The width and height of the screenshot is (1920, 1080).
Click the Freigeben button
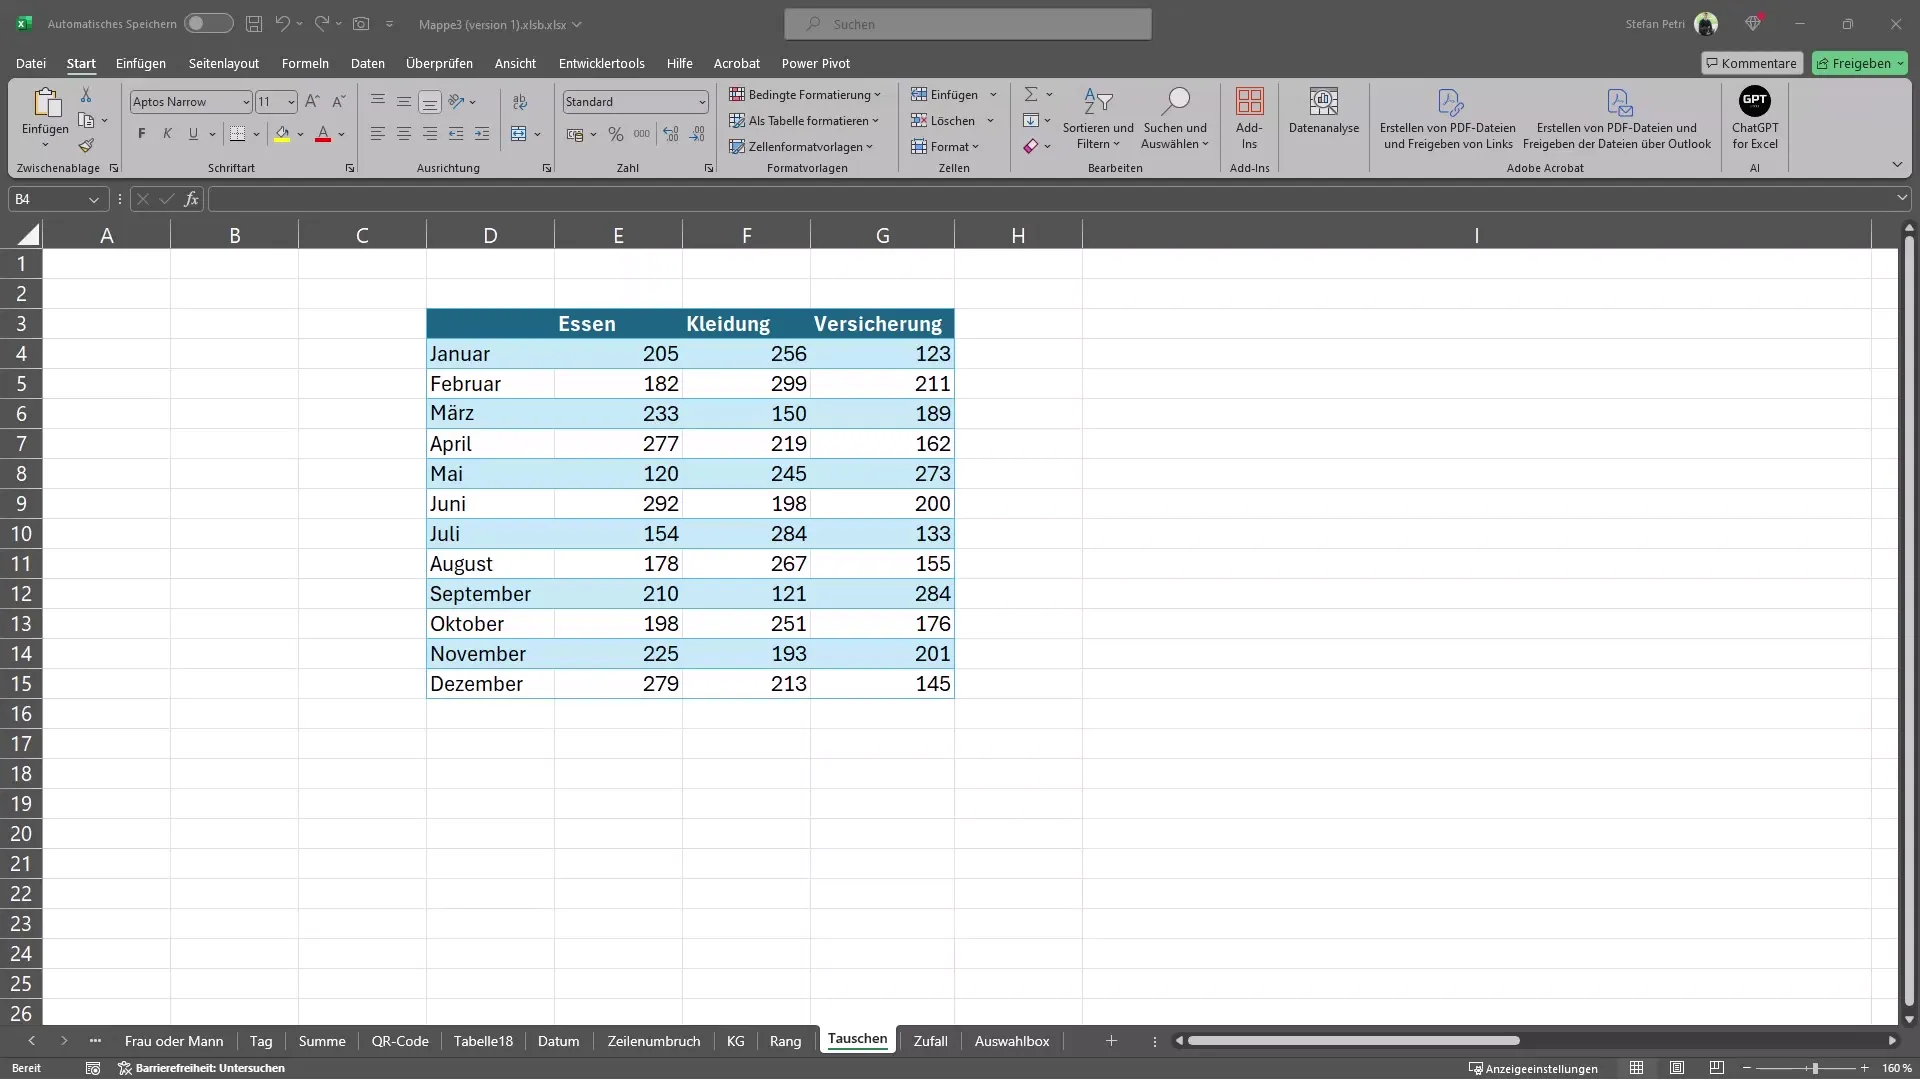tap(1862, 62)
